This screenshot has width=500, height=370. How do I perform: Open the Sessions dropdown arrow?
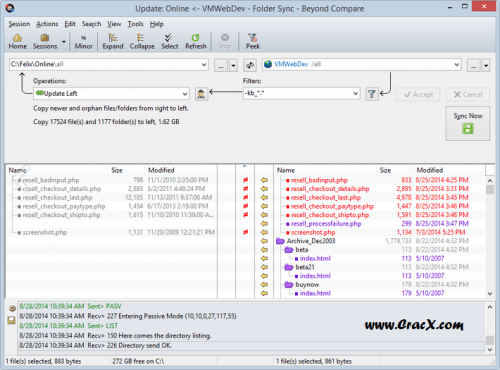click(63, 42)
